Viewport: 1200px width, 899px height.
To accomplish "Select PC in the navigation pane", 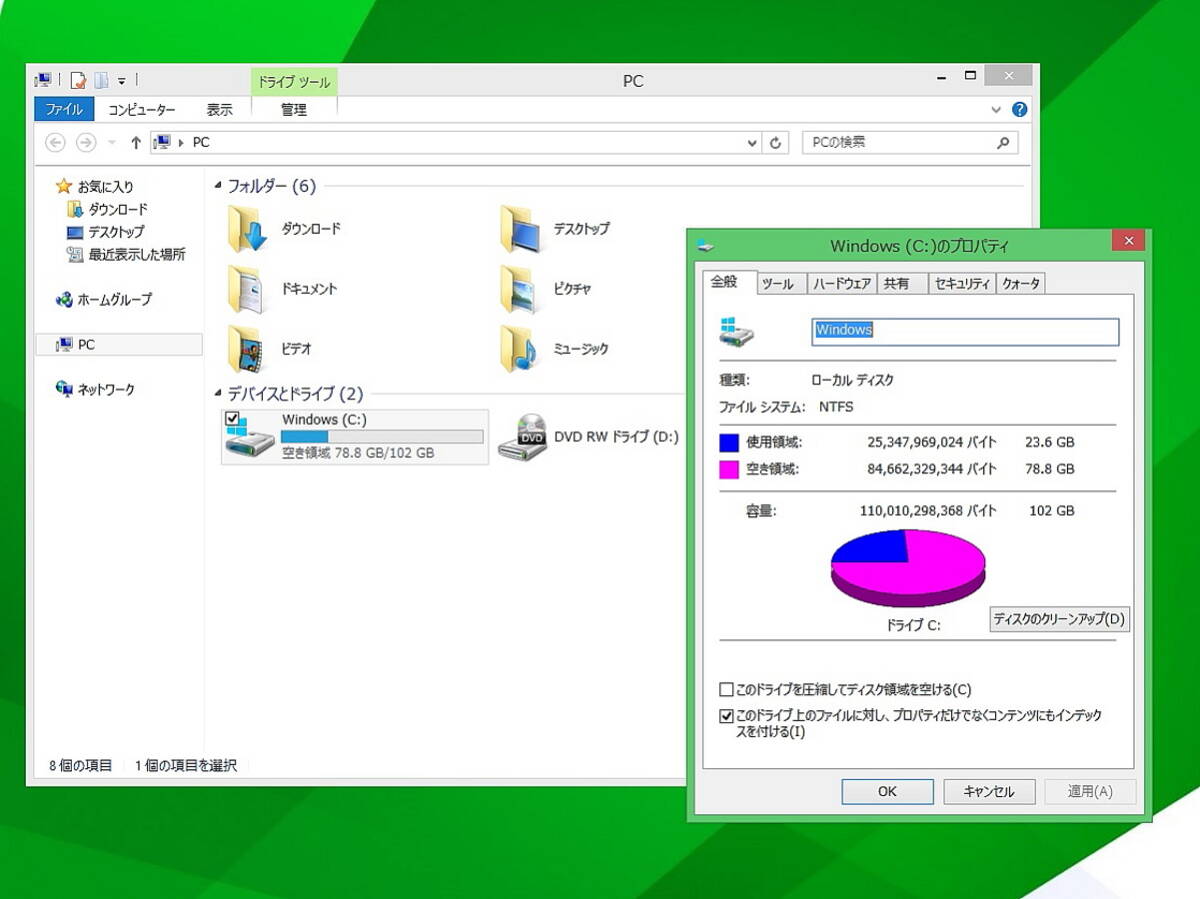I will (x=118, y=345).
